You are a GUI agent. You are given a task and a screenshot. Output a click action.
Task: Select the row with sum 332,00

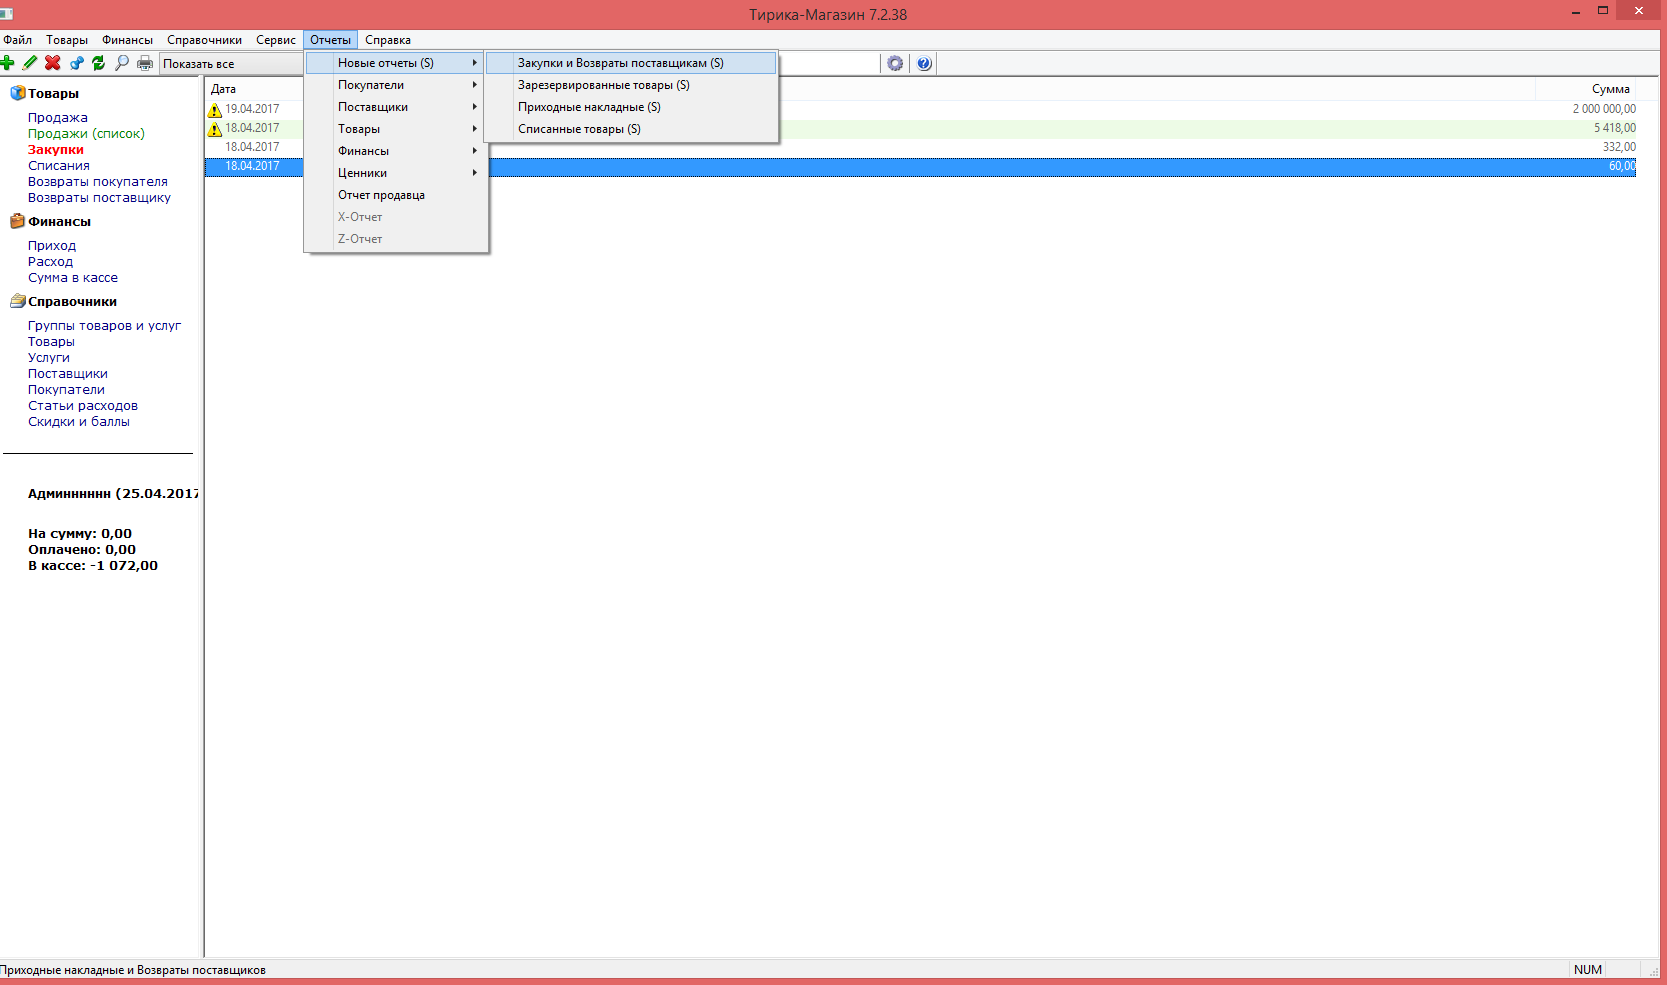click(x=921, y=147)
